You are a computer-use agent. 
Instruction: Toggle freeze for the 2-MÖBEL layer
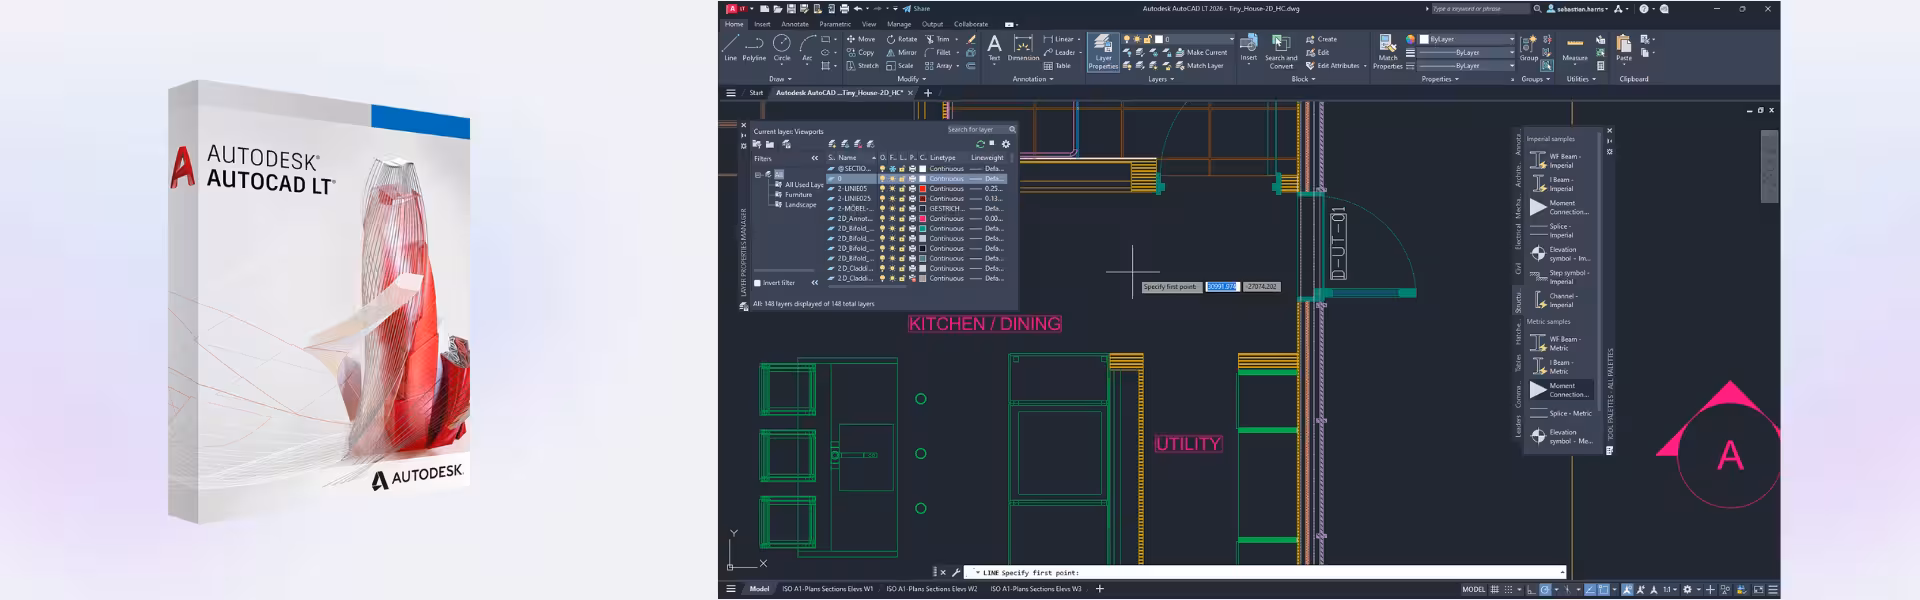[x=892, y=209]
